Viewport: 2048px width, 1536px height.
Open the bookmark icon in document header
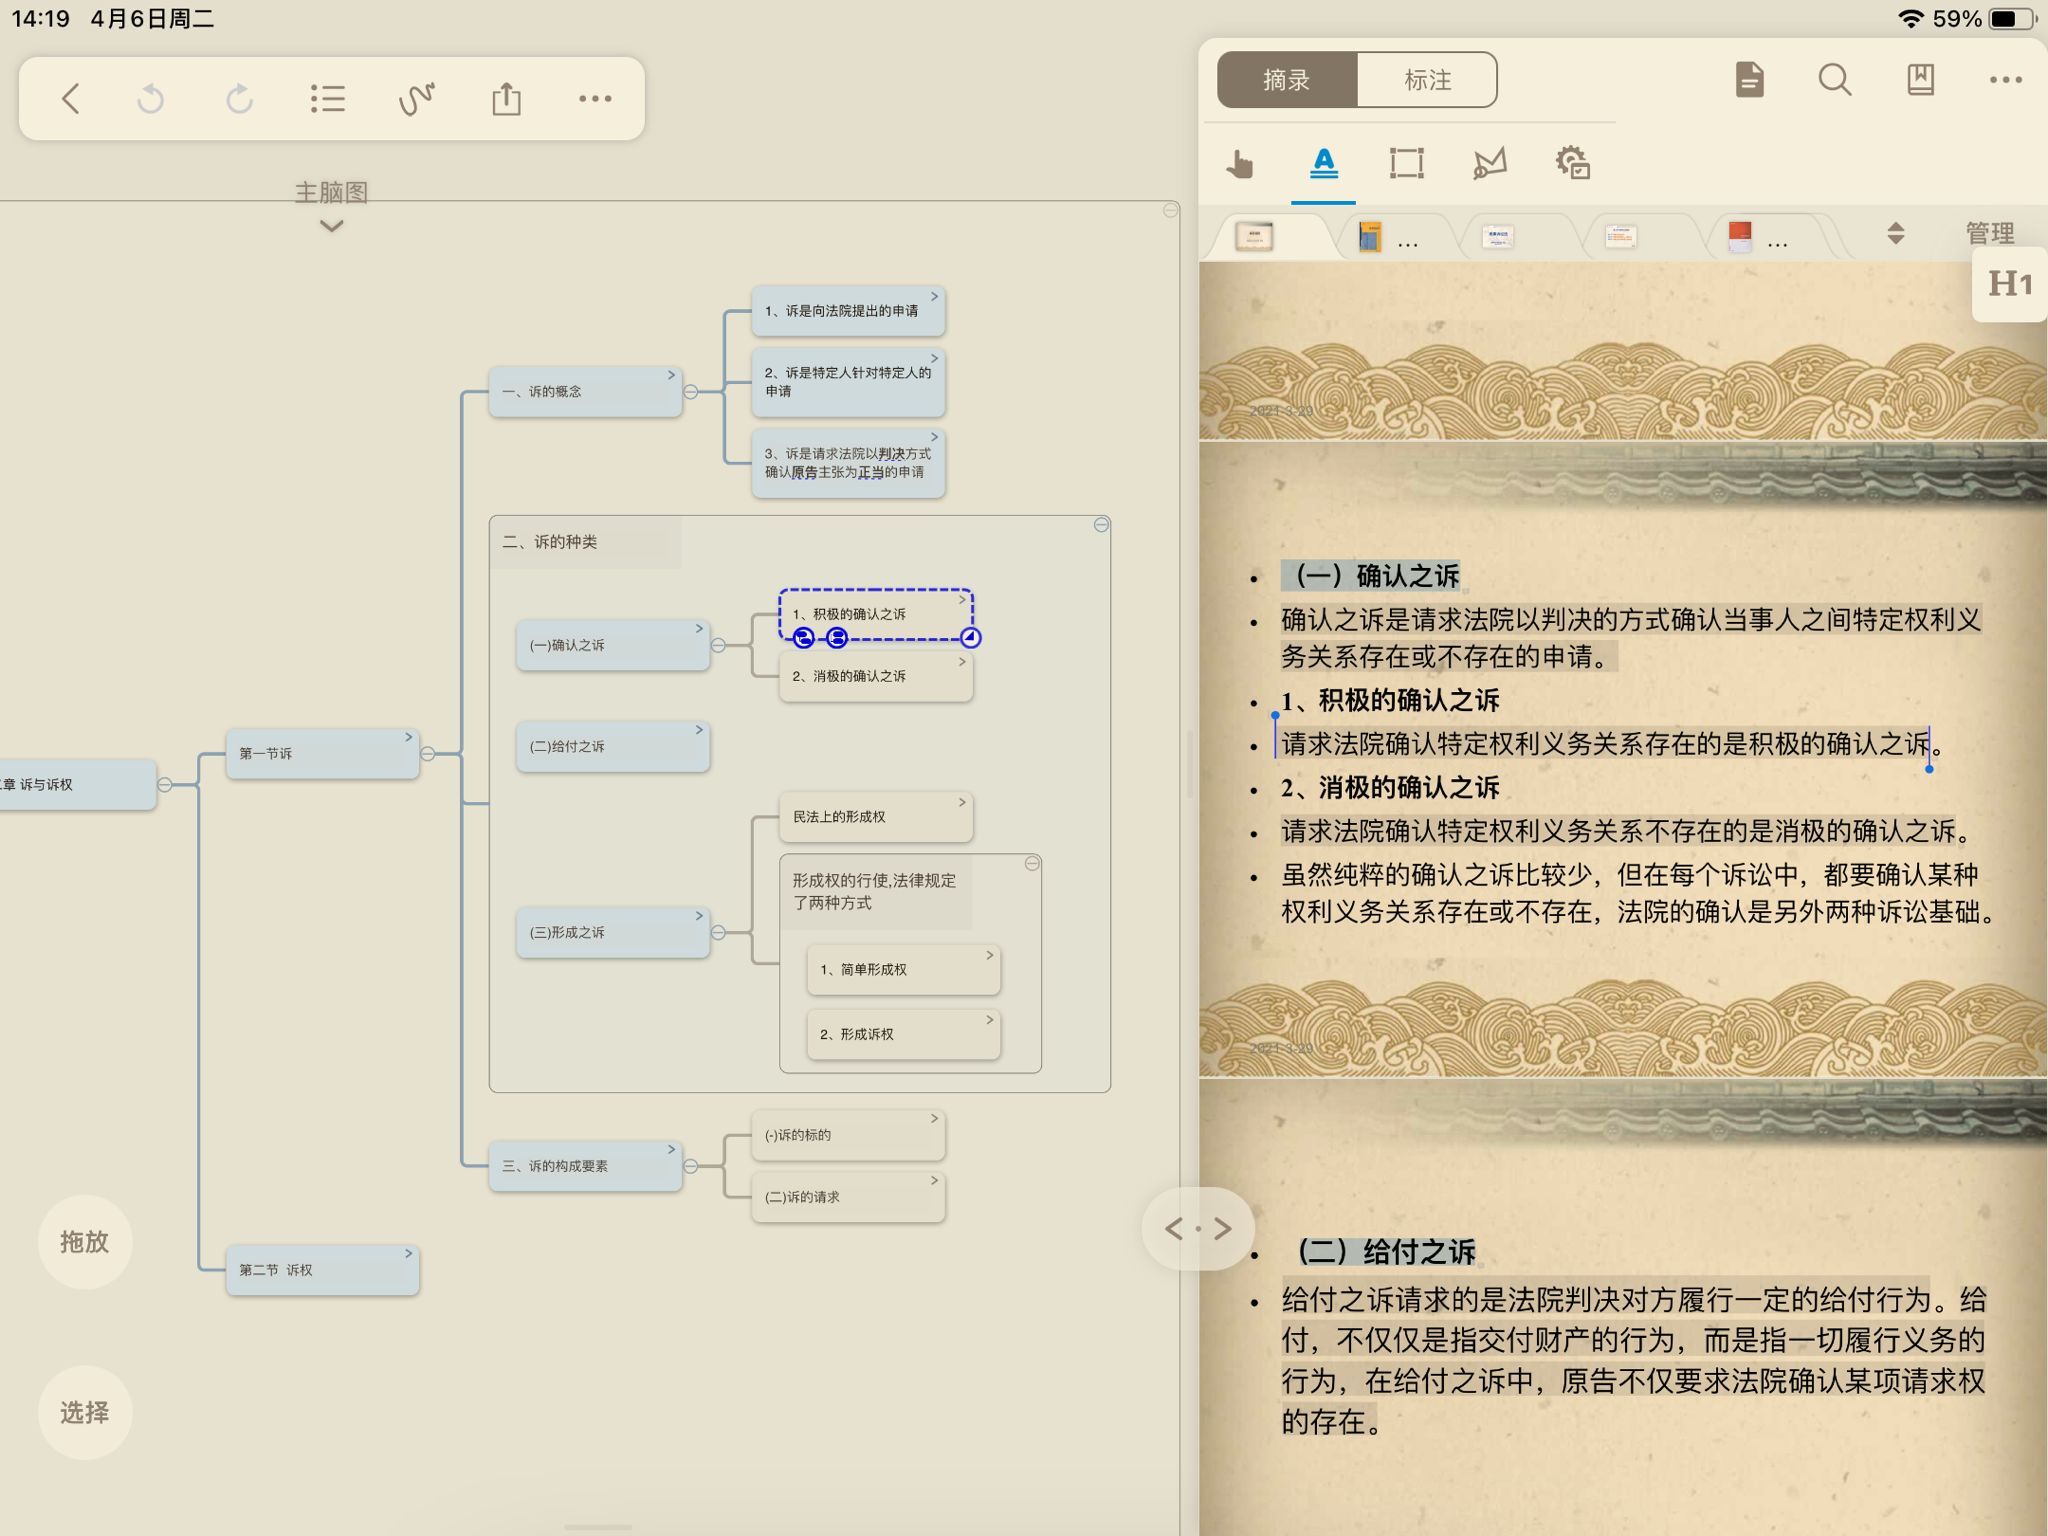1920,80
